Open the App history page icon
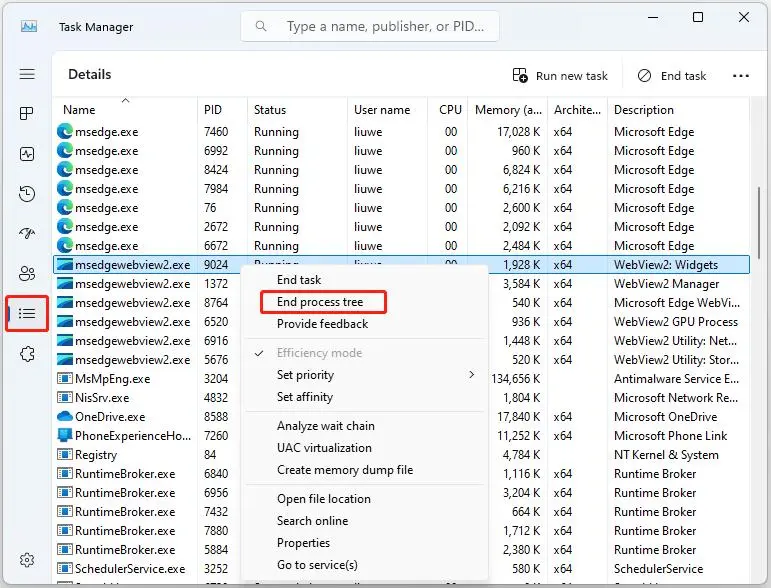Screen dimensions: 771x588 click(27, 194)
